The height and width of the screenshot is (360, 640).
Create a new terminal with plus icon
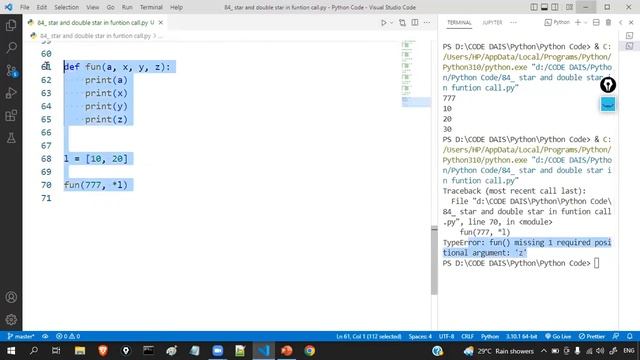(x=578, y=22)
